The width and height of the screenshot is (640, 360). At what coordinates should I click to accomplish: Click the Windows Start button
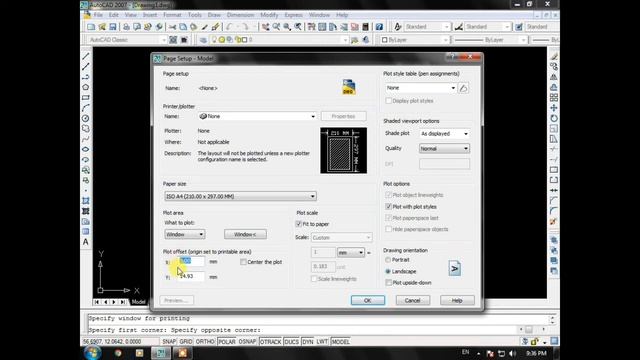(x=93, y=353)
